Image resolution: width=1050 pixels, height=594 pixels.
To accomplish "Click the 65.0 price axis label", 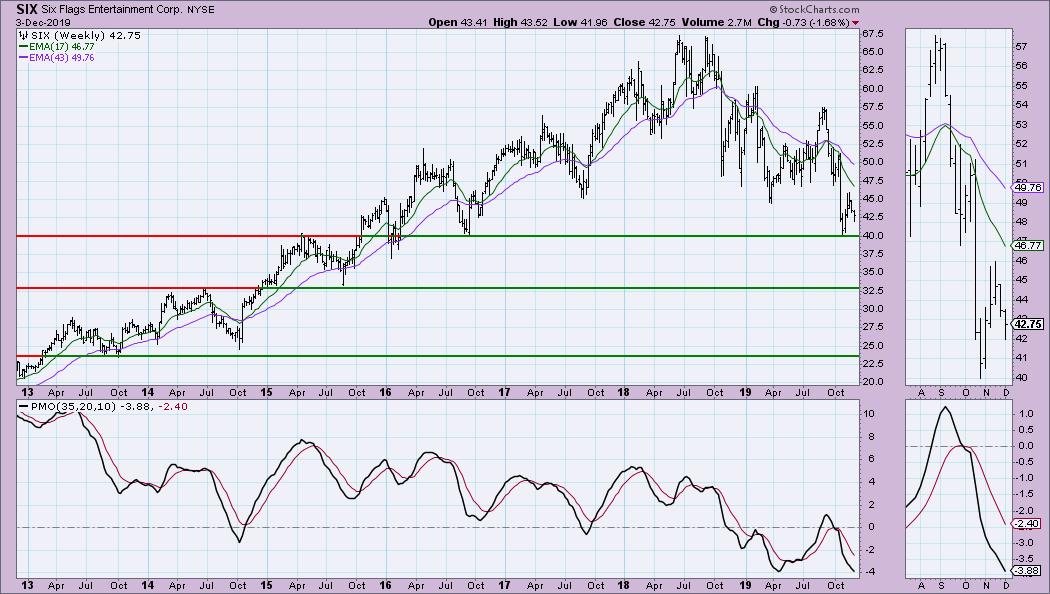I will pyautogui.click(x=871, y=52).
